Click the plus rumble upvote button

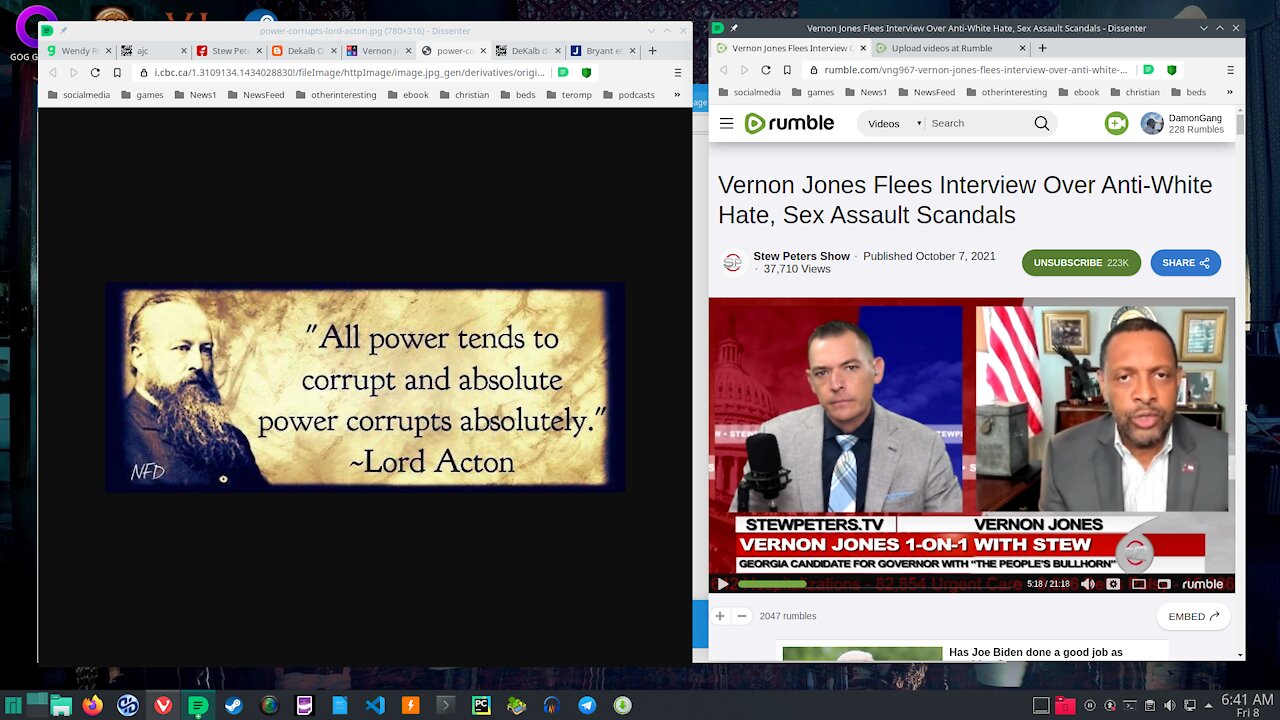[x=719, y=616]
